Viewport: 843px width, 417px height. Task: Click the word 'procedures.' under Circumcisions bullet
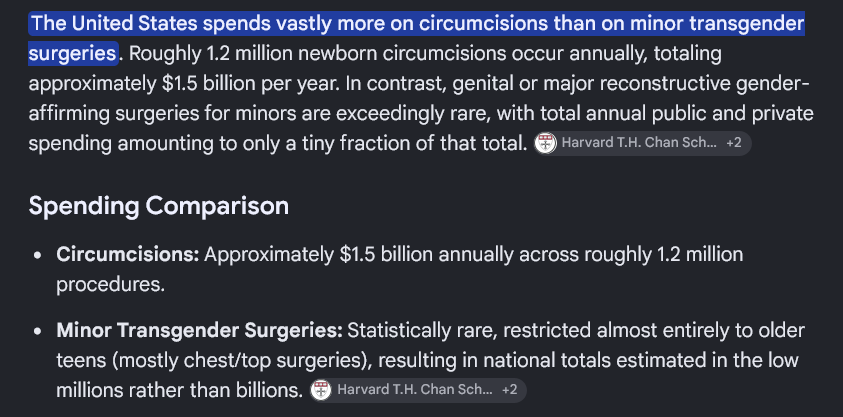pos(110,285)
